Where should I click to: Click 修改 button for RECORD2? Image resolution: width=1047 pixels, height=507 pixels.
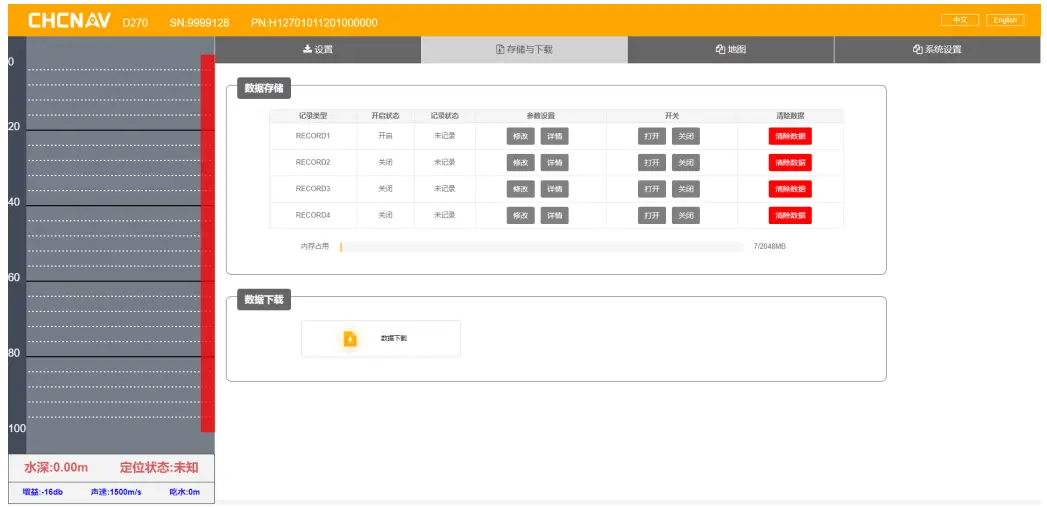pos(521,162)
